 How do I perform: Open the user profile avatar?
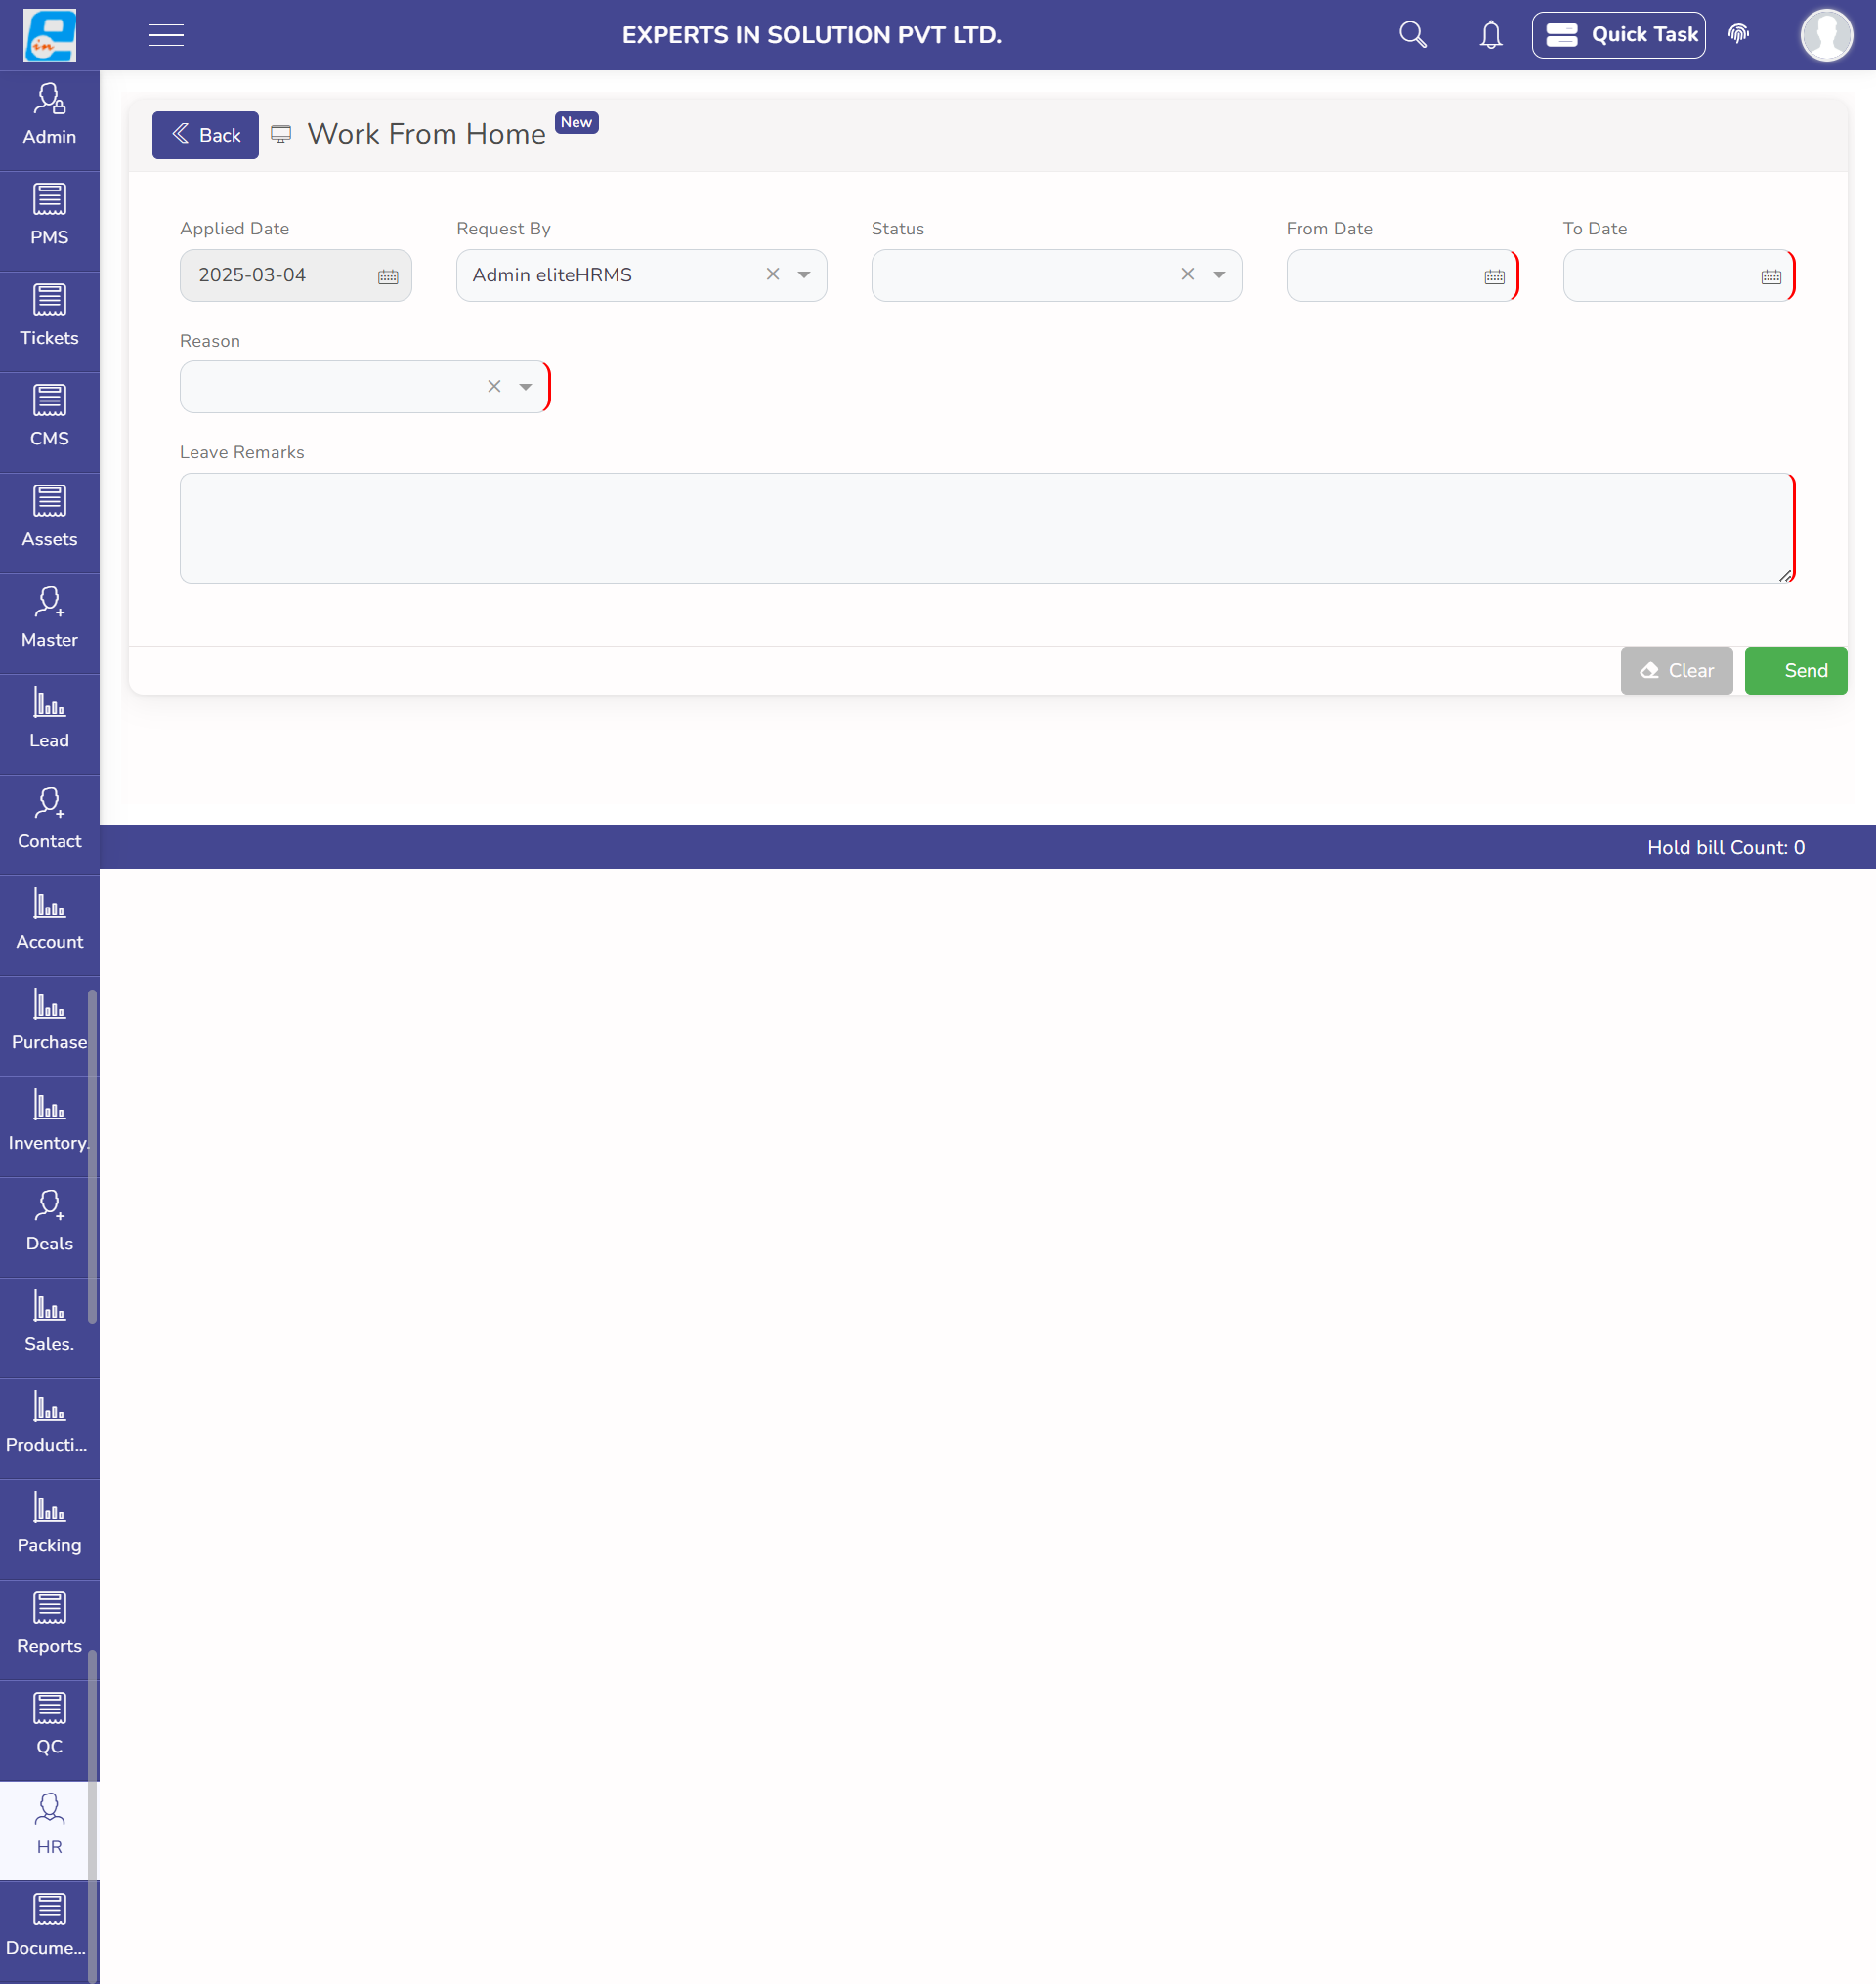[1826, 35]
